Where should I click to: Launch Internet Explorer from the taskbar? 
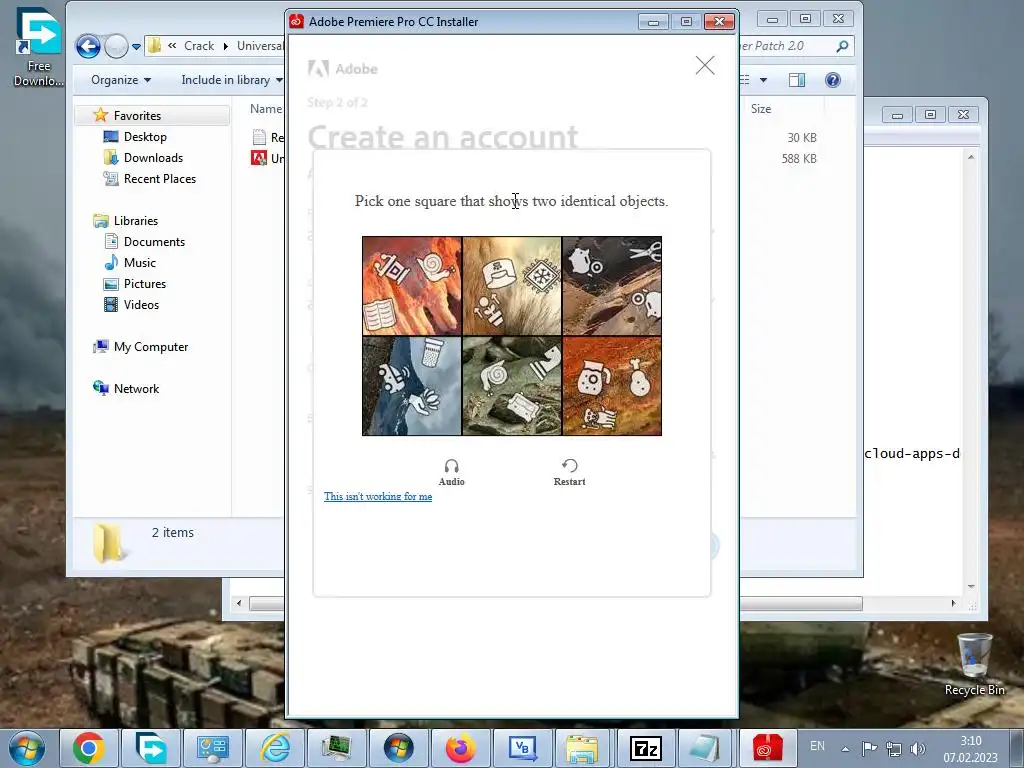pyautogui.click(x=275, y=748)
